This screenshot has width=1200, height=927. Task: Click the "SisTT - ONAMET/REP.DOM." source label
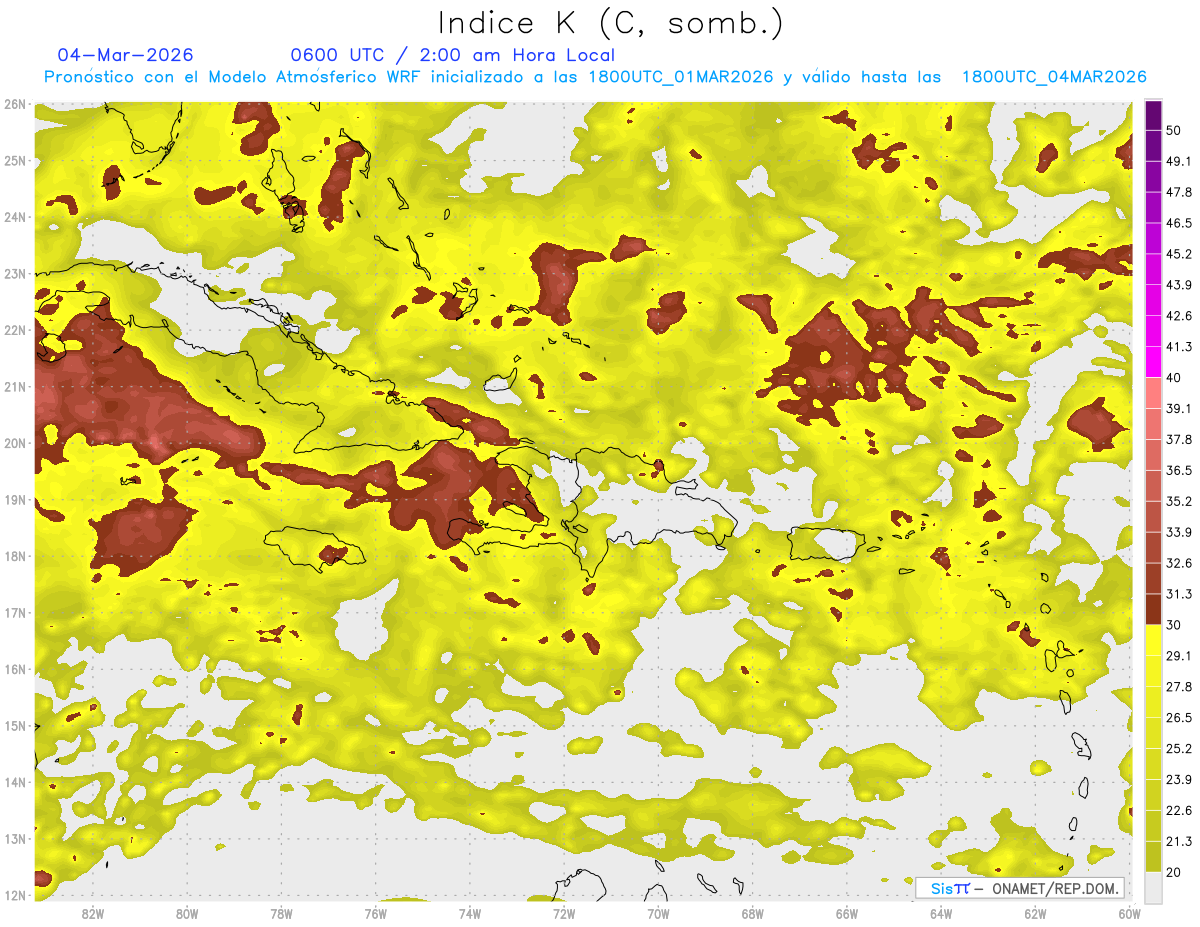point(1019,888)
